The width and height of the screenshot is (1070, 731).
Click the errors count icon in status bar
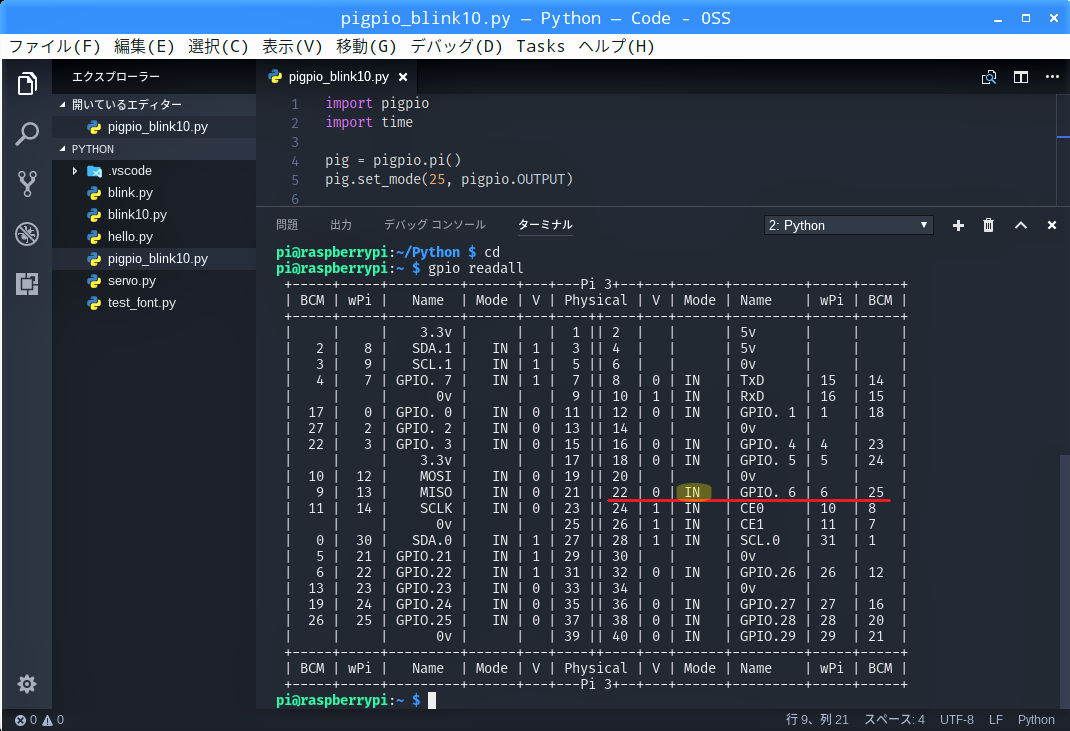pyautogui.click(x=26, y=719)
